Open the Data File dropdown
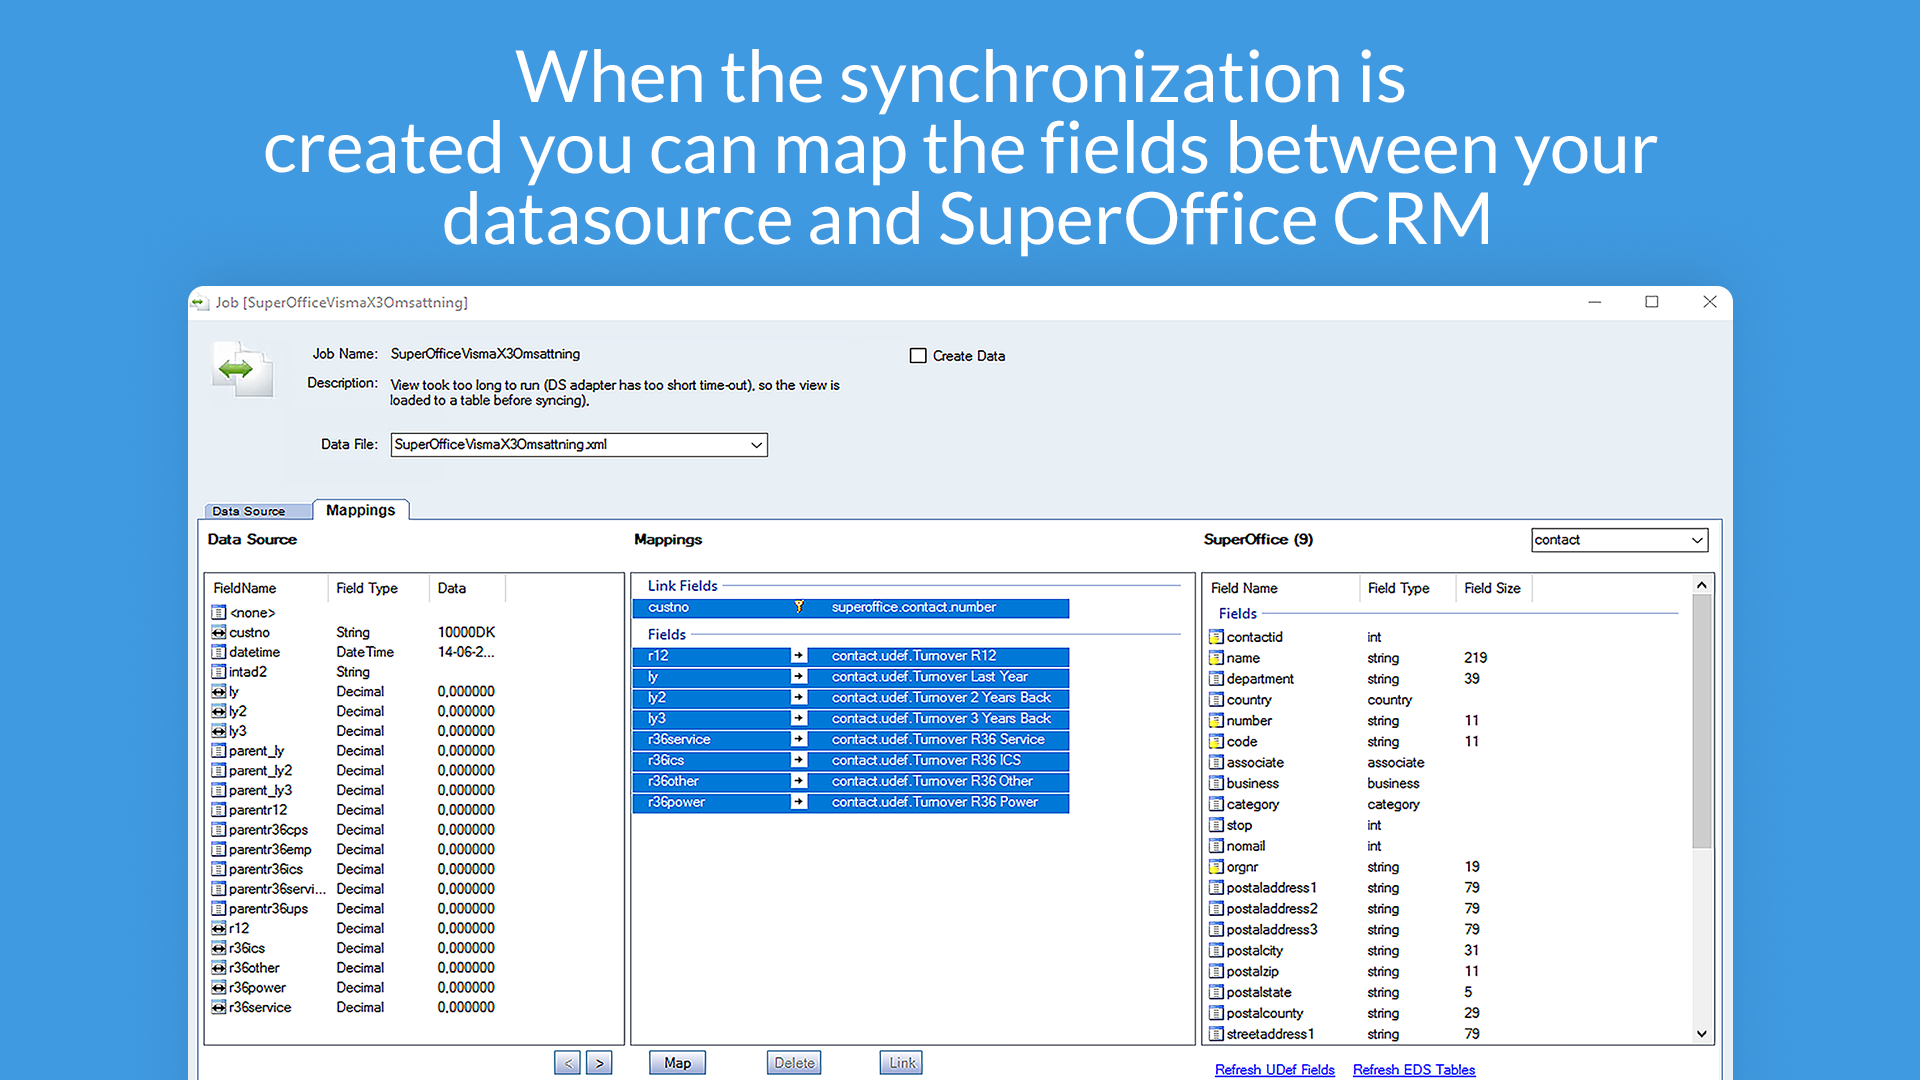The width and height of the screenshot is (1920, 1080). click(756, 445)
